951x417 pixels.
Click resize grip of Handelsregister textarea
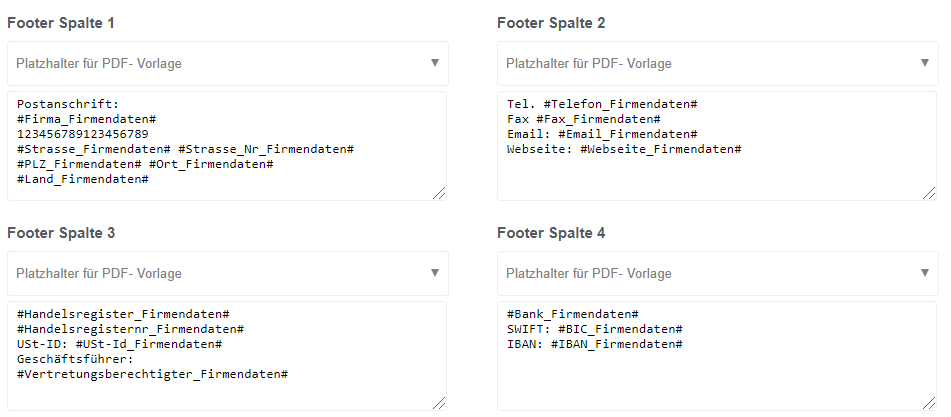tap(439, 403)
